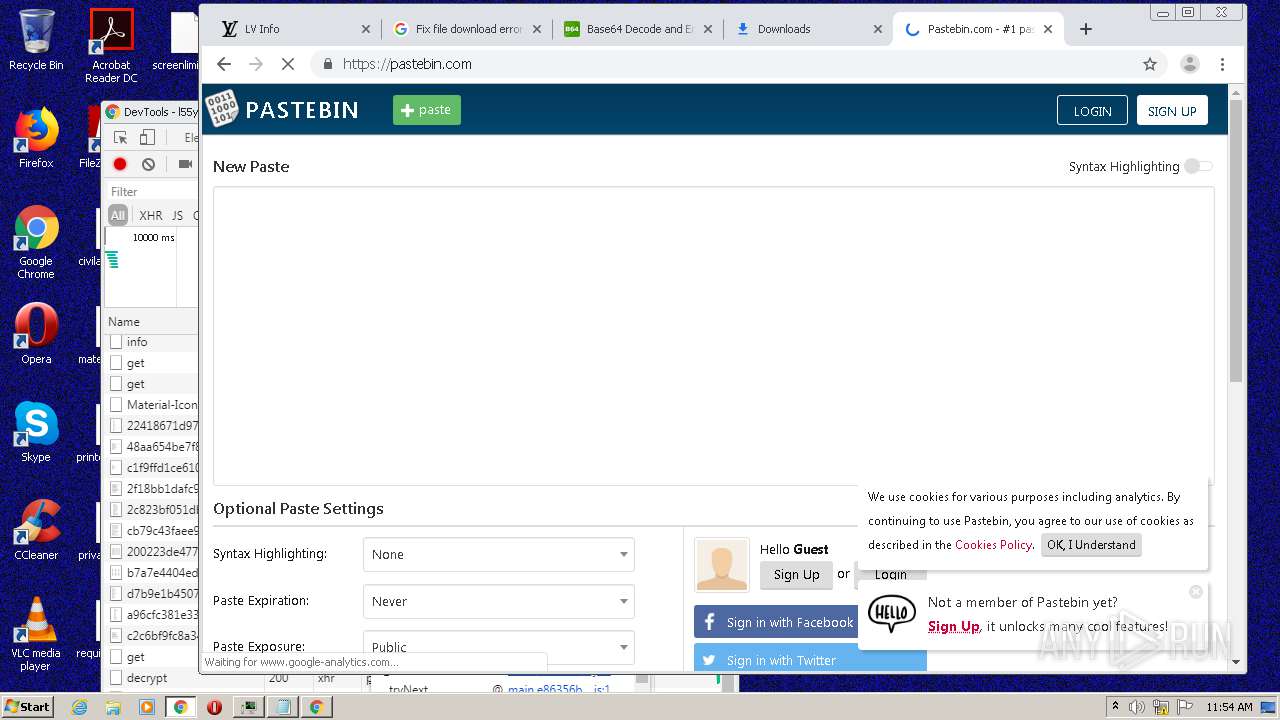Click Sign Up button beside Hello Guest
1280x720 pixels.
(796, 575)
